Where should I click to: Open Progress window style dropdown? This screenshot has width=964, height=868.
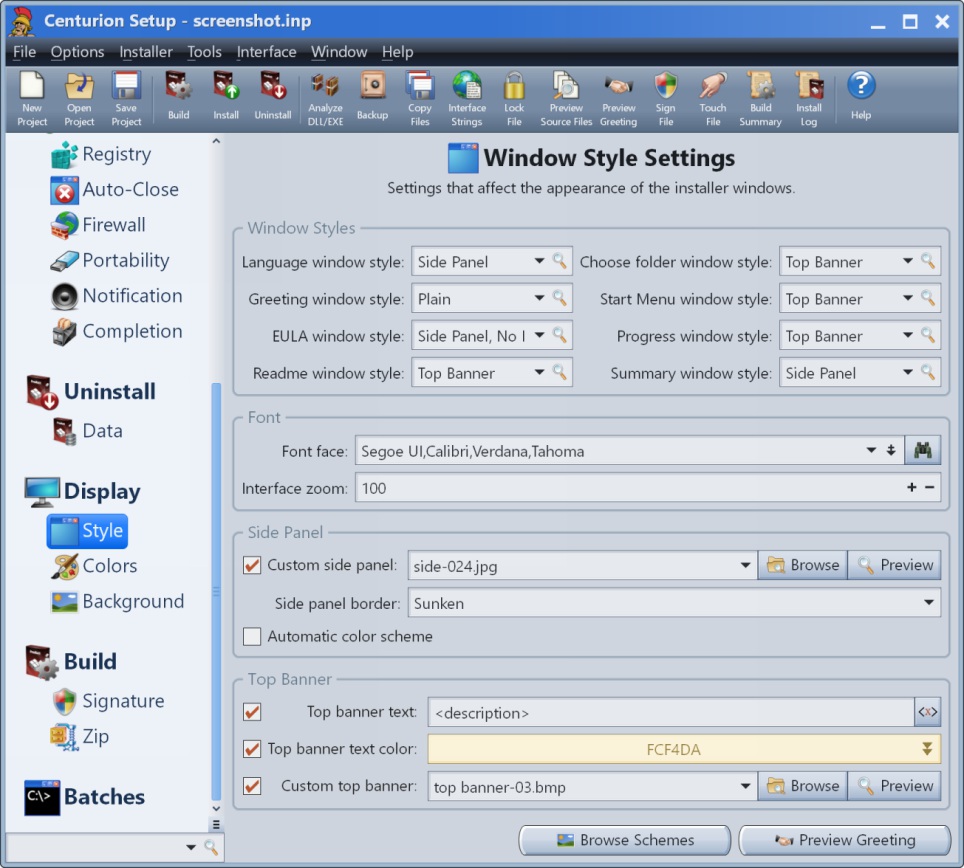pos(907,335)
